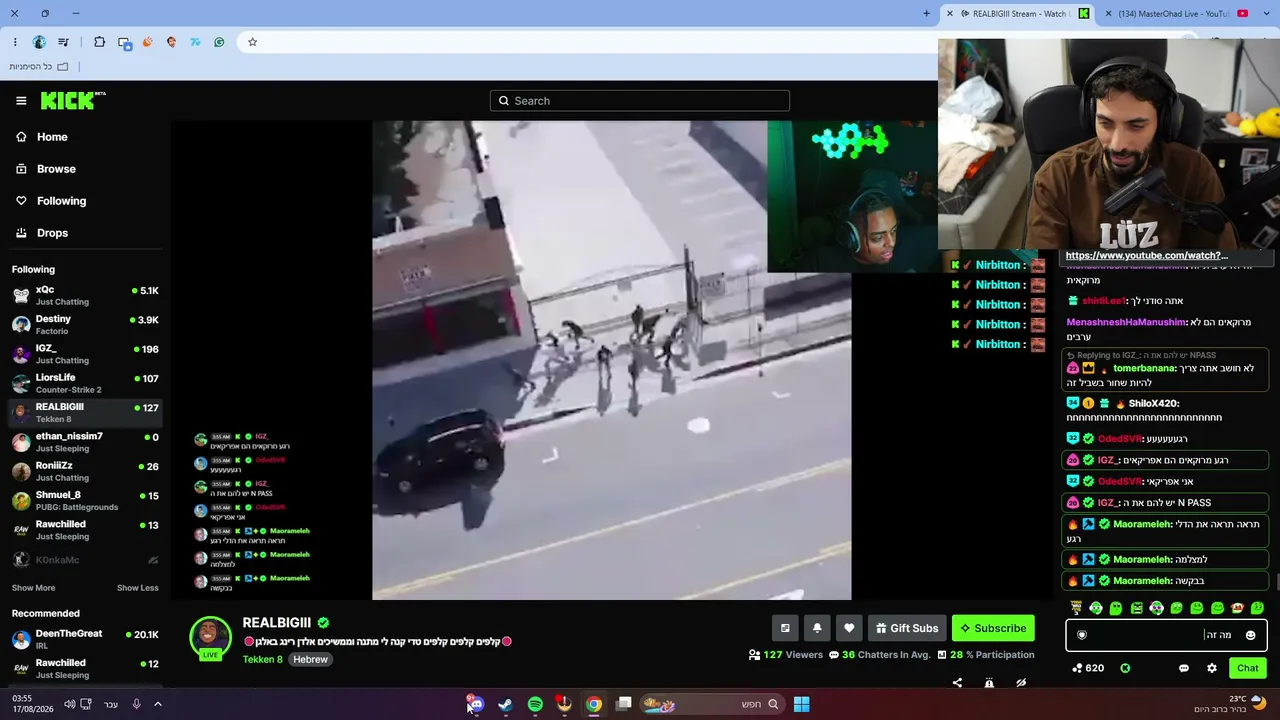
Task: Click the chat bubble icon beside the gear
Action: coord(1184,668)
